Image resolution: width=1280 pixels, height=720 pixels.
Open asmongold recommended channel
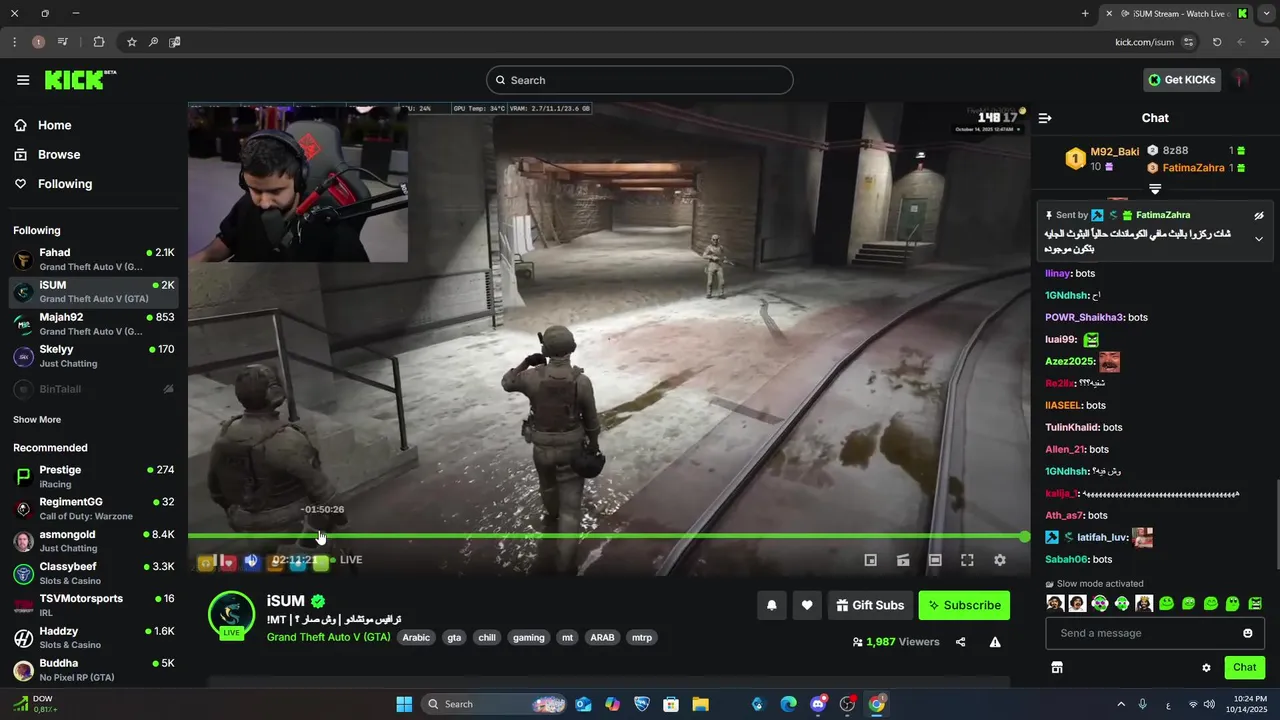(94, 541)
